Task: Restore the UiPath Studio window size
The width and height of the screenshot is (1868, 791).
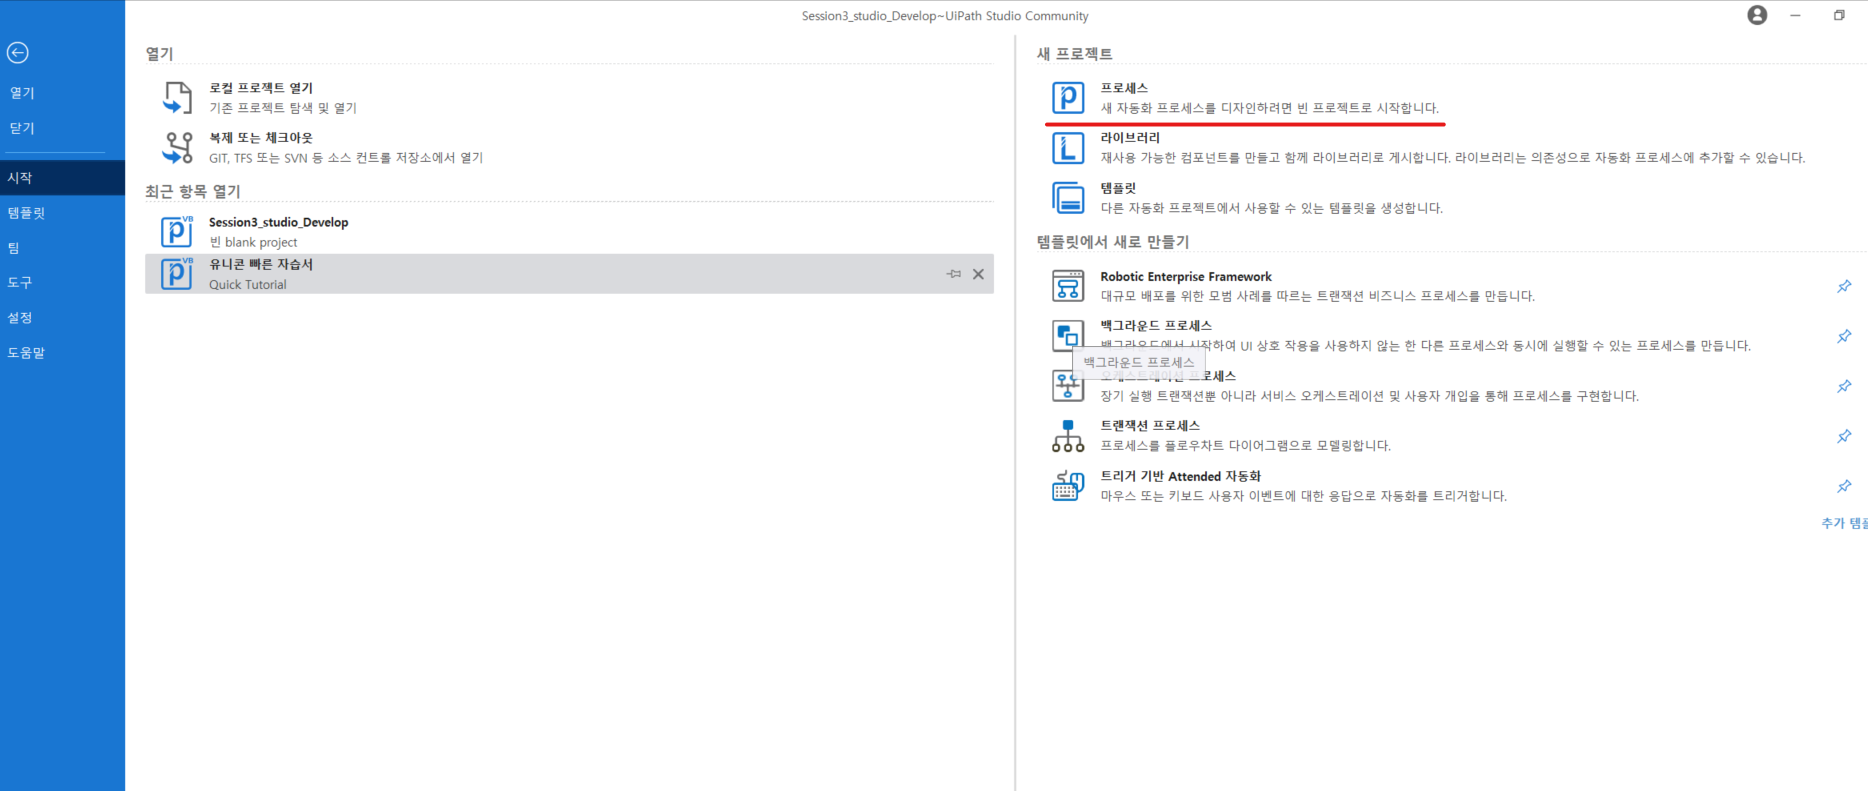Action: (x=1839, y=15)
